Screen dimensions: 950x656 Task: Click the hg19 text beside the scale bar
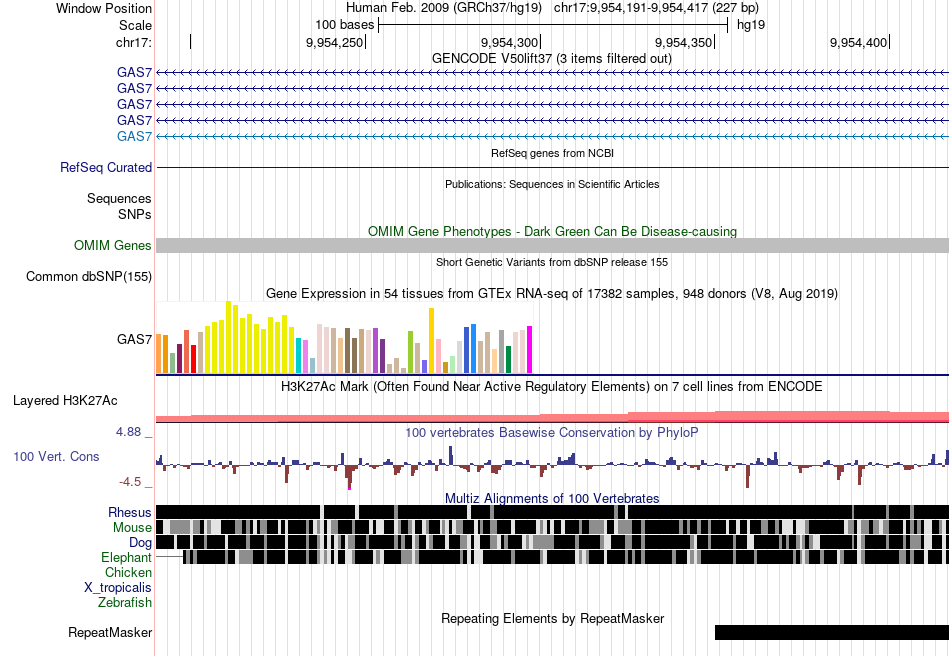(751, 25)
